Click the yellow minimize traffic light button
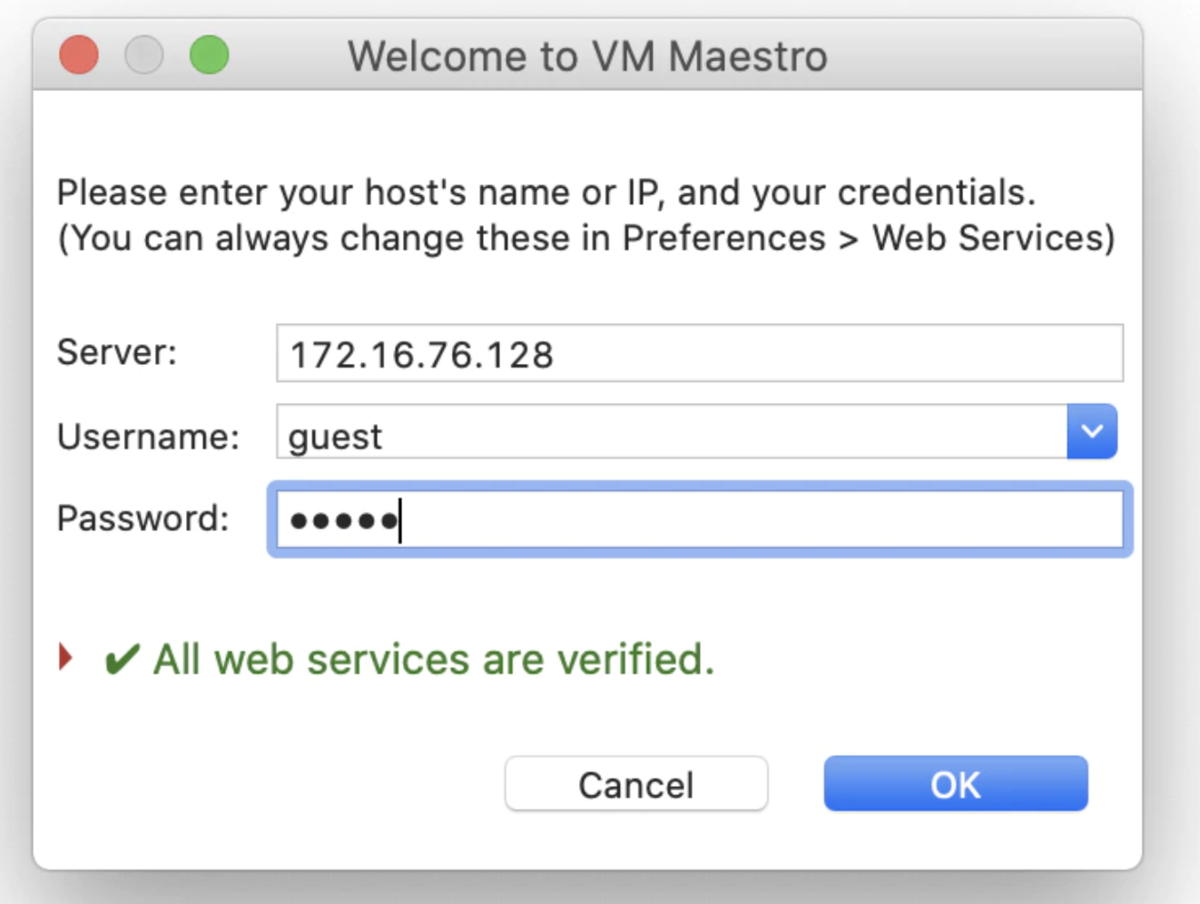The image size is (1200, 904). [x=144, y=56]
